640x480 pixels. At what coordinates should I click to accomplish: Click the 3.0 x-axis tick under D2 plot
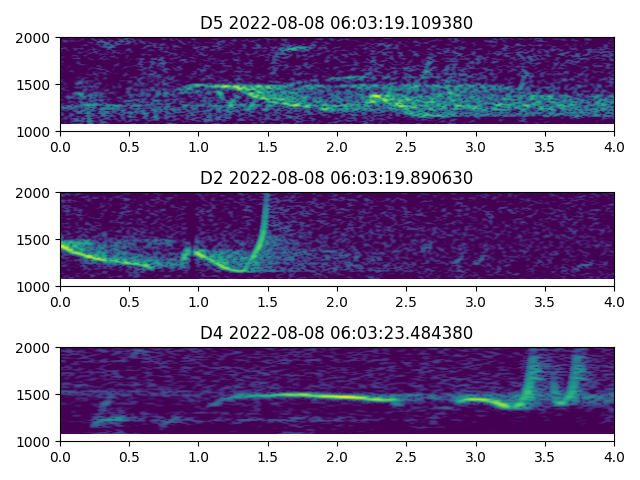pyautogui.click(x=476, y=301)
